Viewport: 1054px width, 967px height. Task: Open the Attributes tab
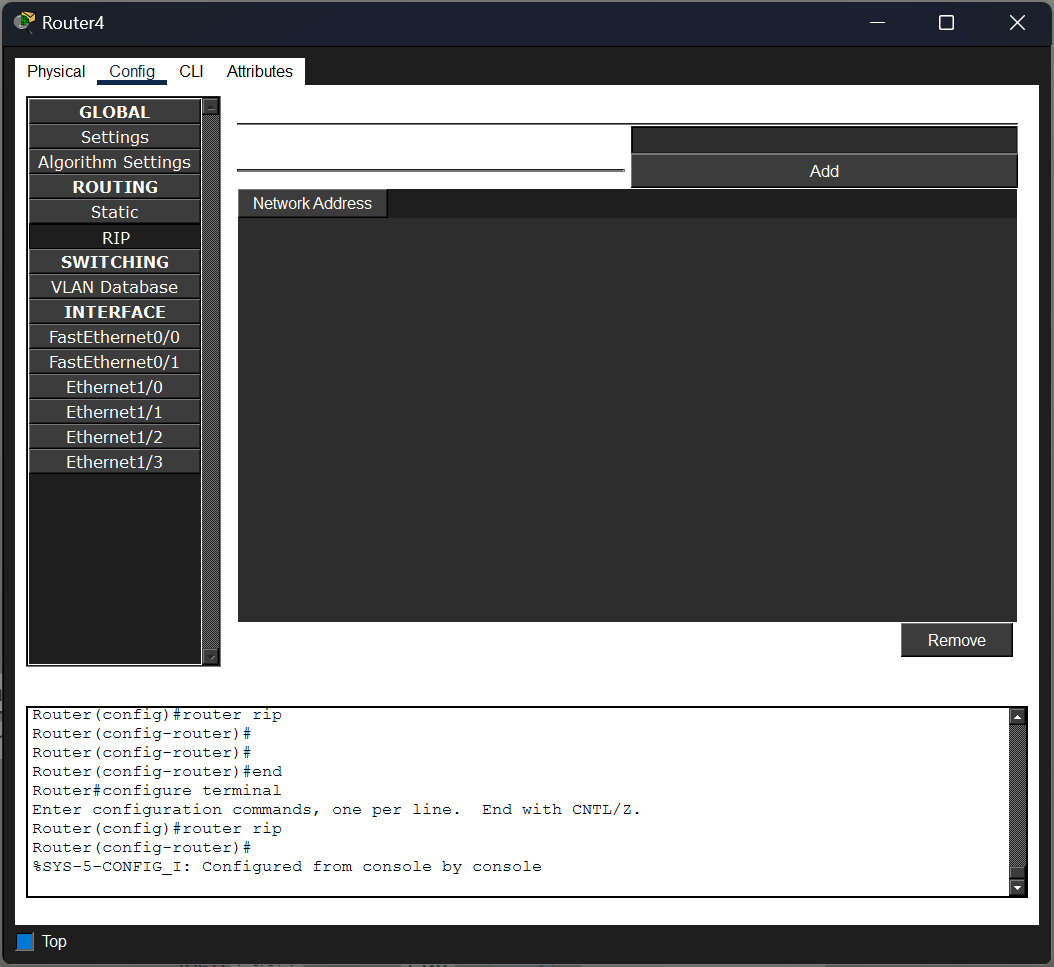pos(259,71)
